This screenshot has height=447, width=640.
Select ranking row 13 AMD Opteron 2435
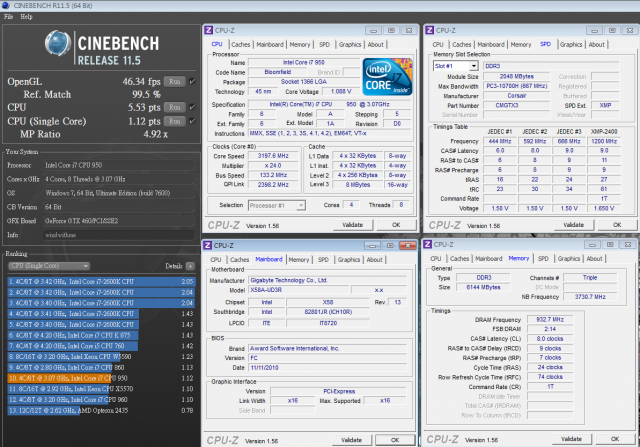101,410
